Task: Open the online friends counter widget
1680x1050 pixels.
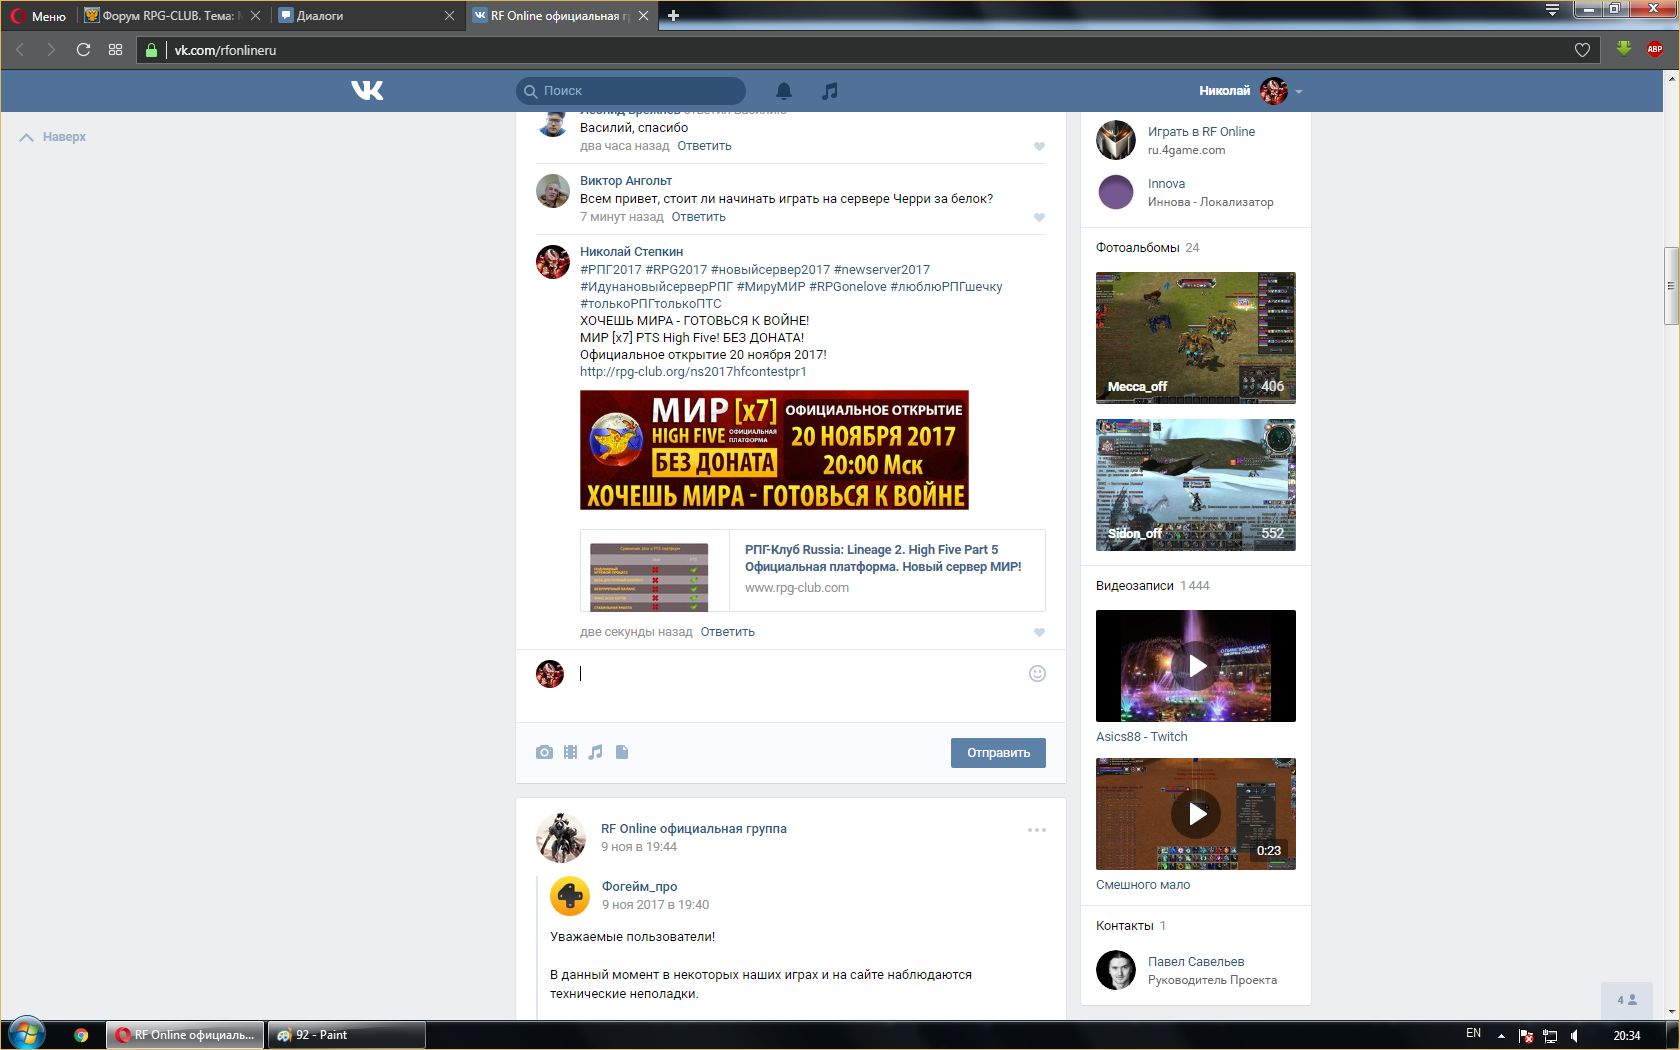Action: coord(1627,999)
